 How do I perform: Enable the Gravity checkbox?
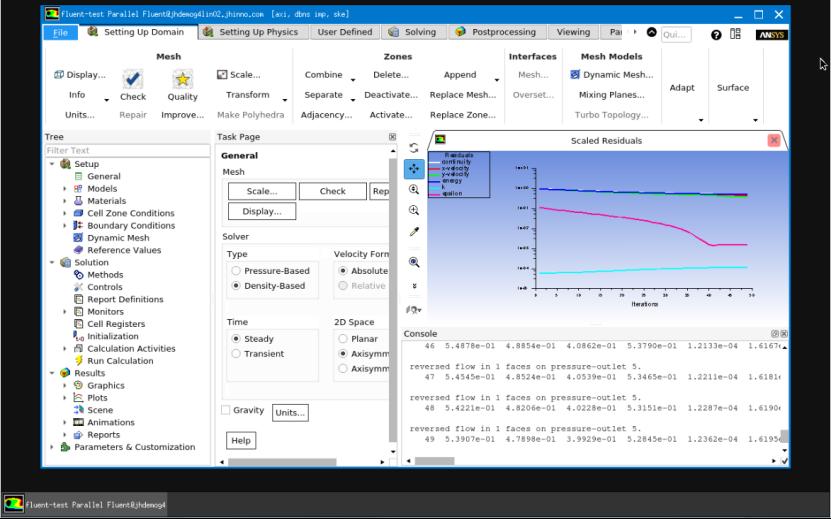coord(226,410)
